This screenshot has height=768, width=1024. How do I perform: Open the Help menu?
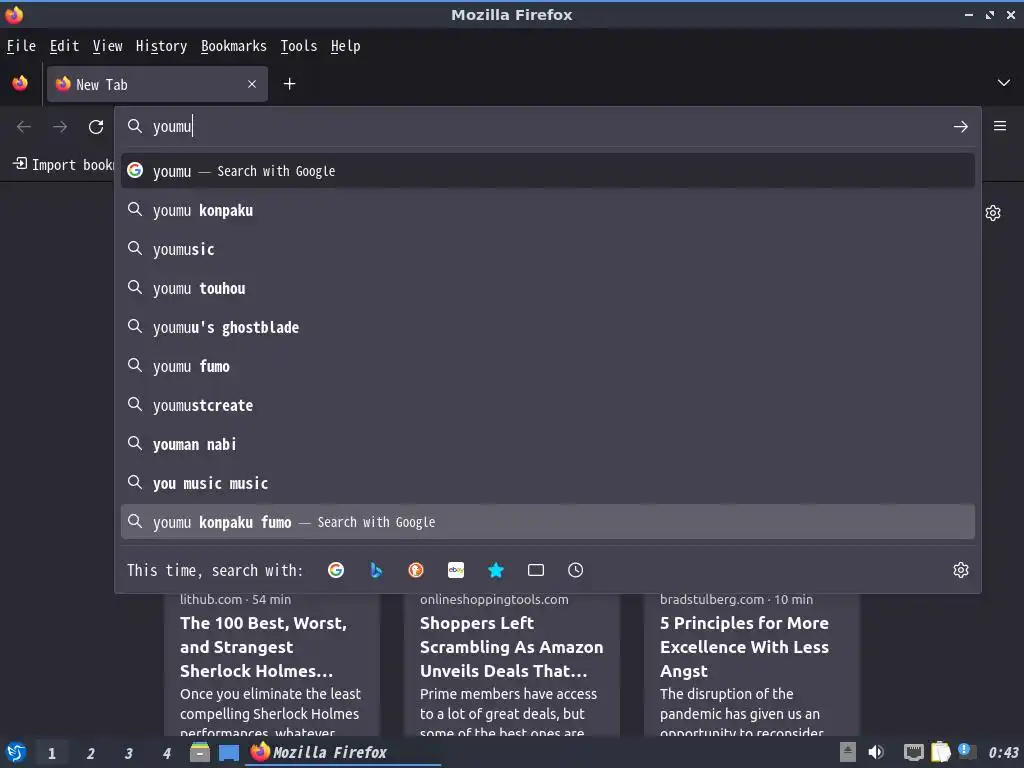(x=345, y=46)
